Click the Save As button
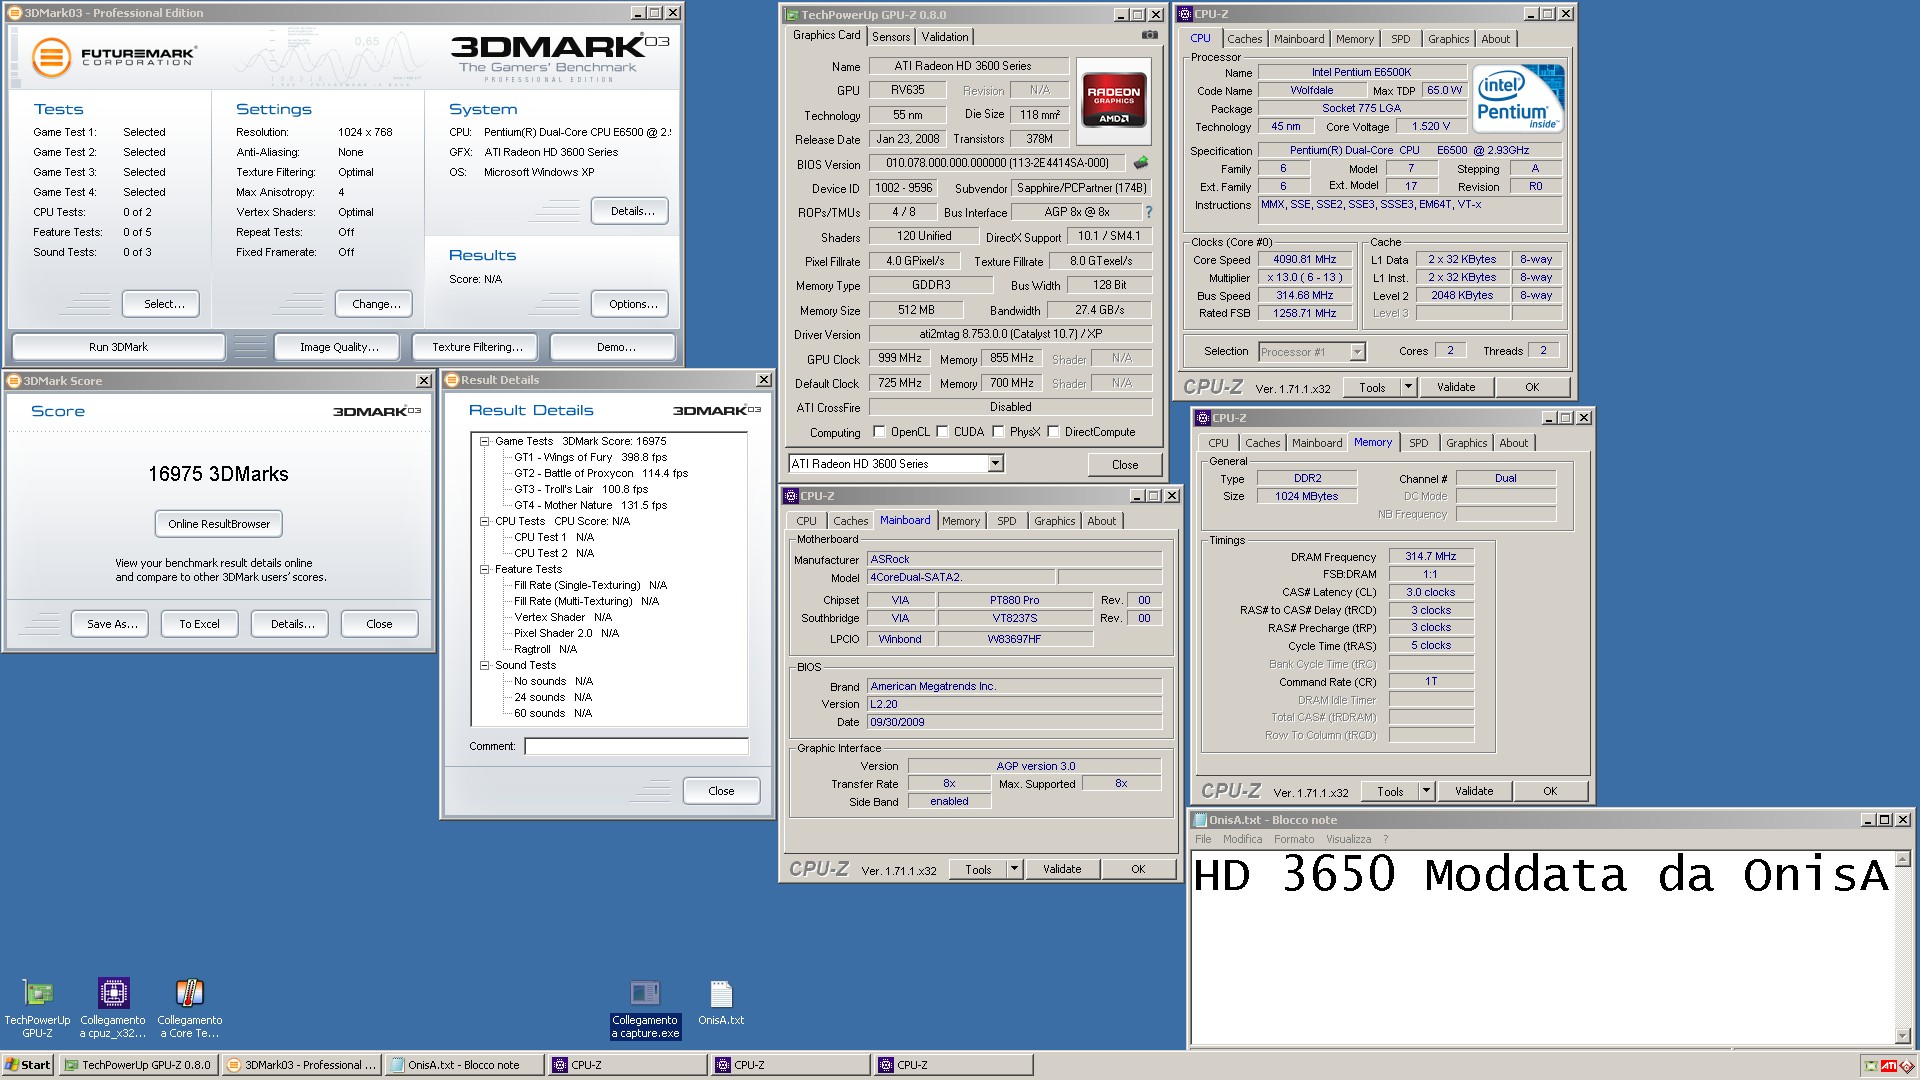 coord(112,624)
